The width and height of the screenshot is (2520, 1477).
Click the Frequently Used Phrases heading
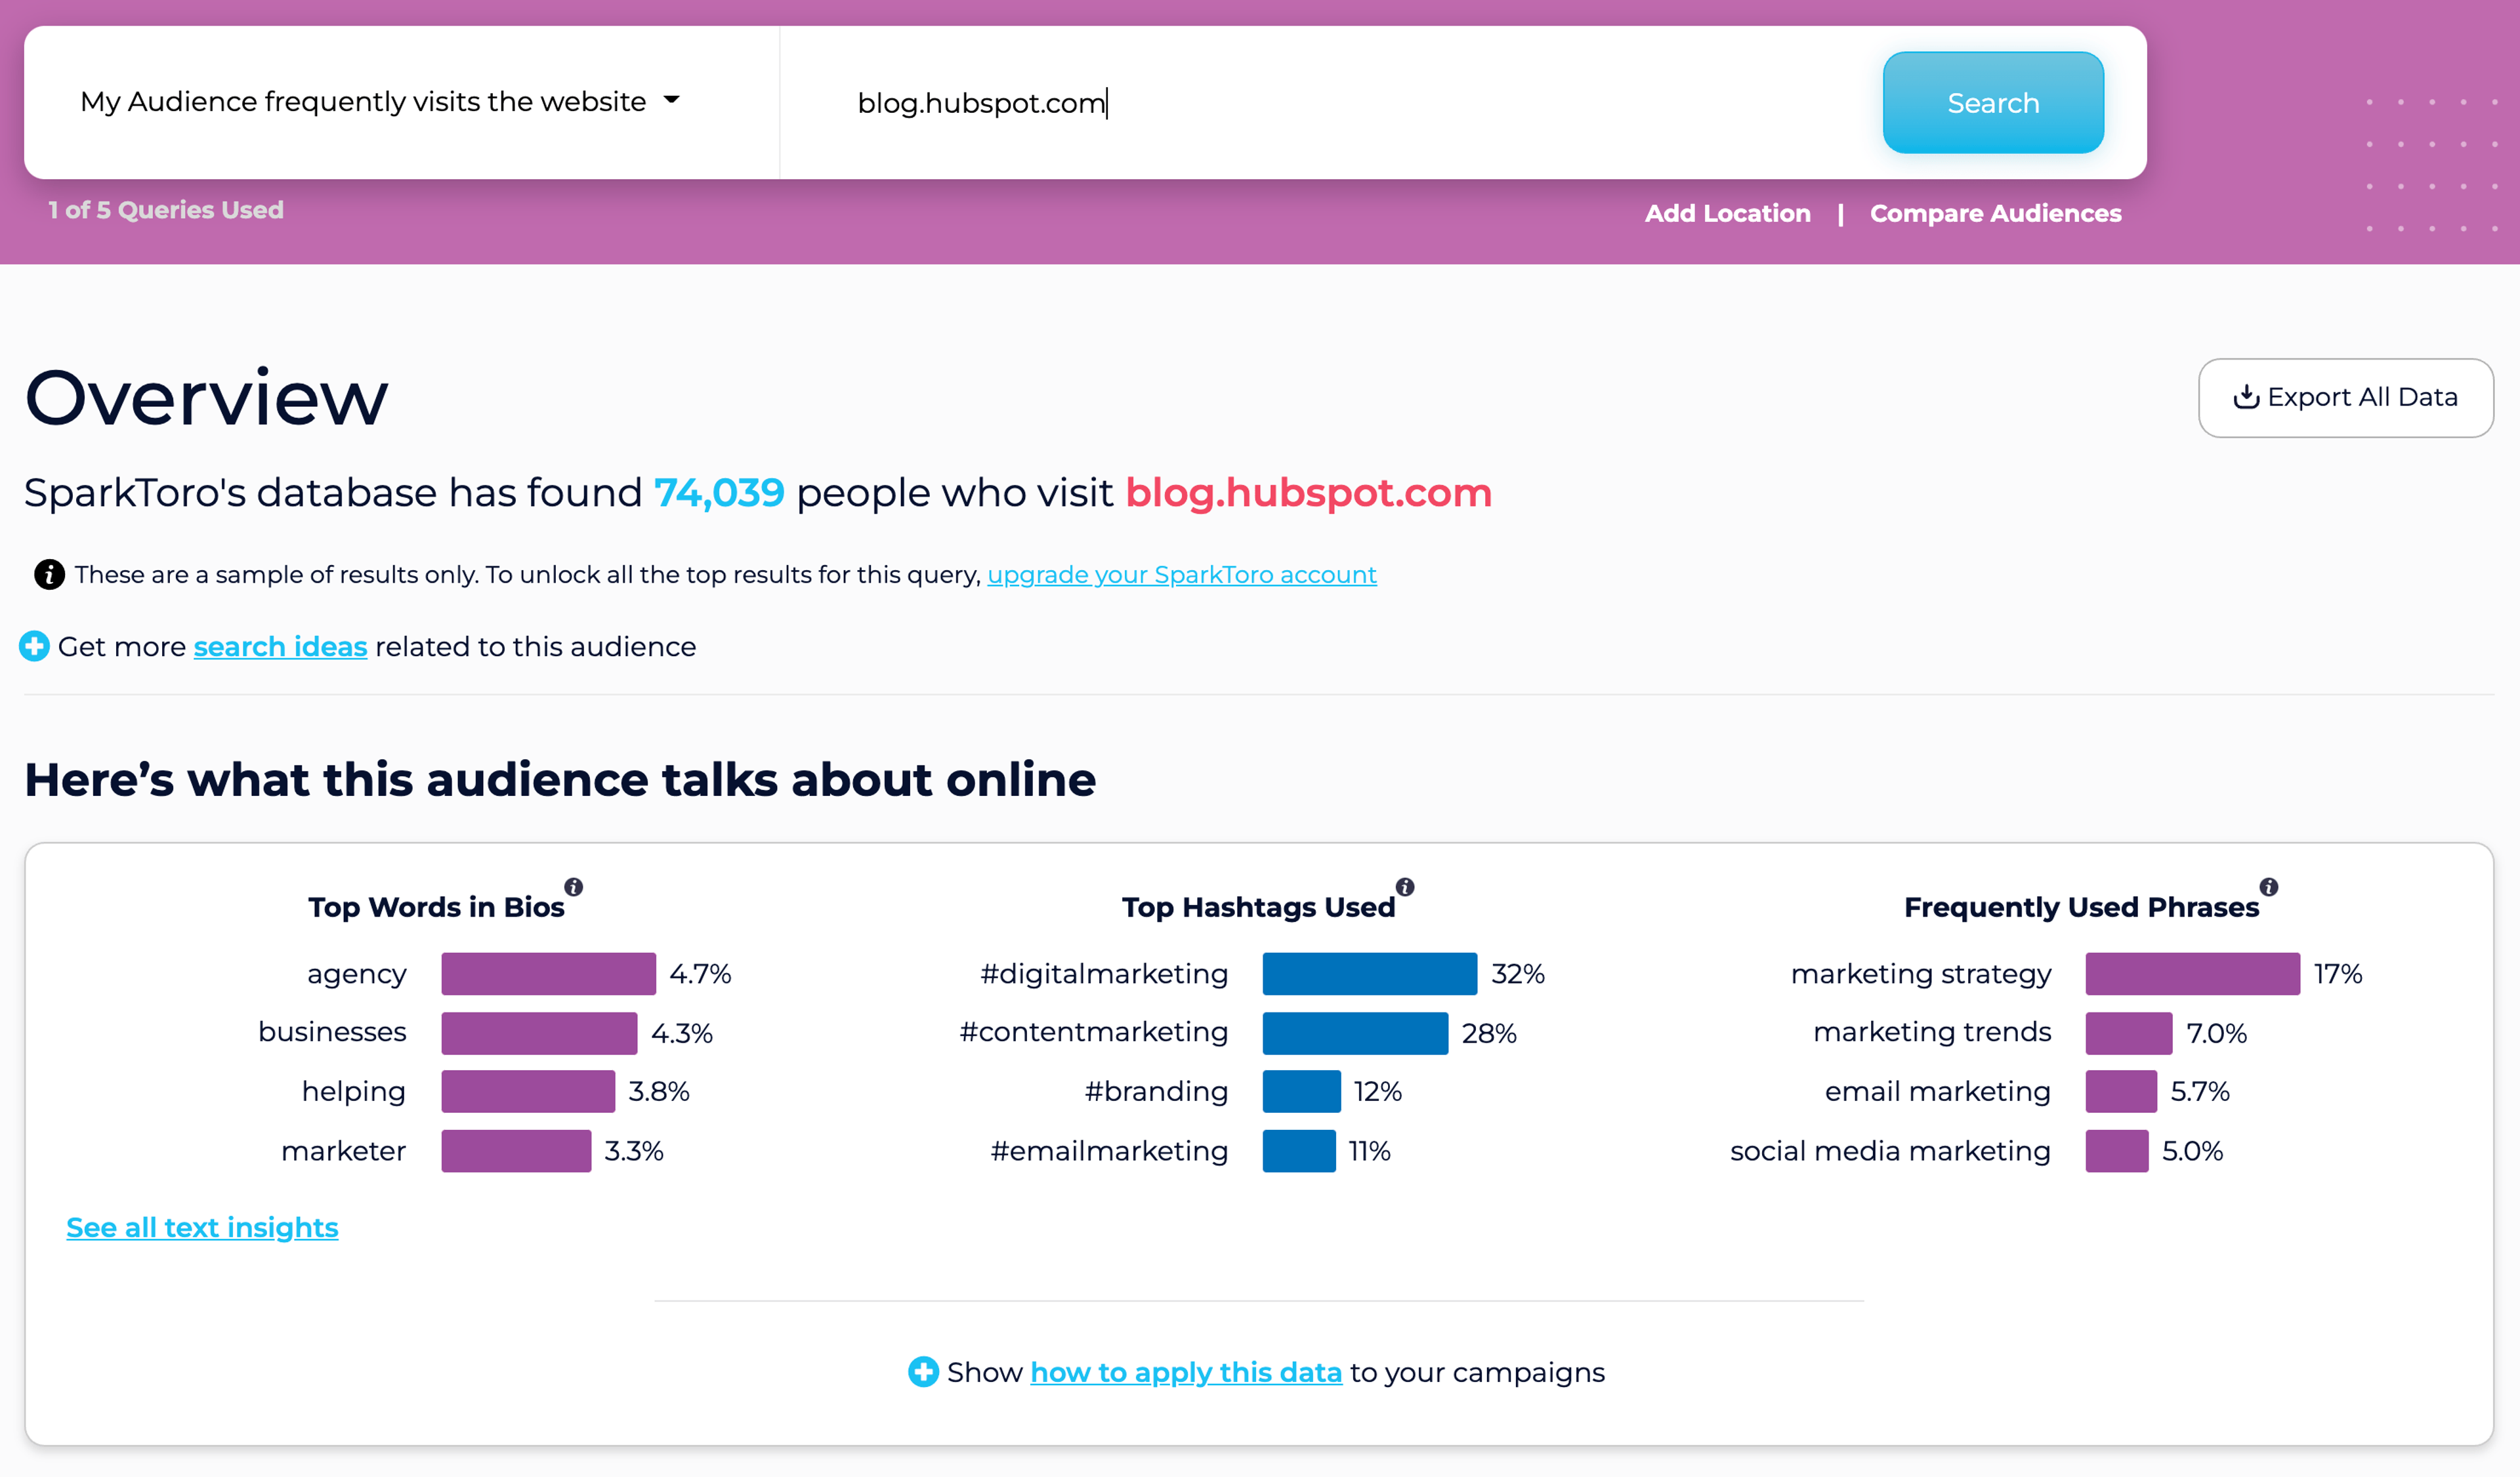2081,907
